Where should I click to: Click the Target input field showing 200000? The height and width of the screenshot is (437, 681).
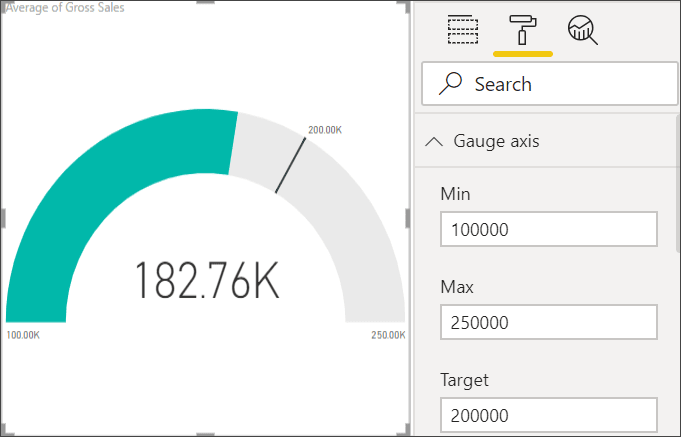click(x=549, y=415)
